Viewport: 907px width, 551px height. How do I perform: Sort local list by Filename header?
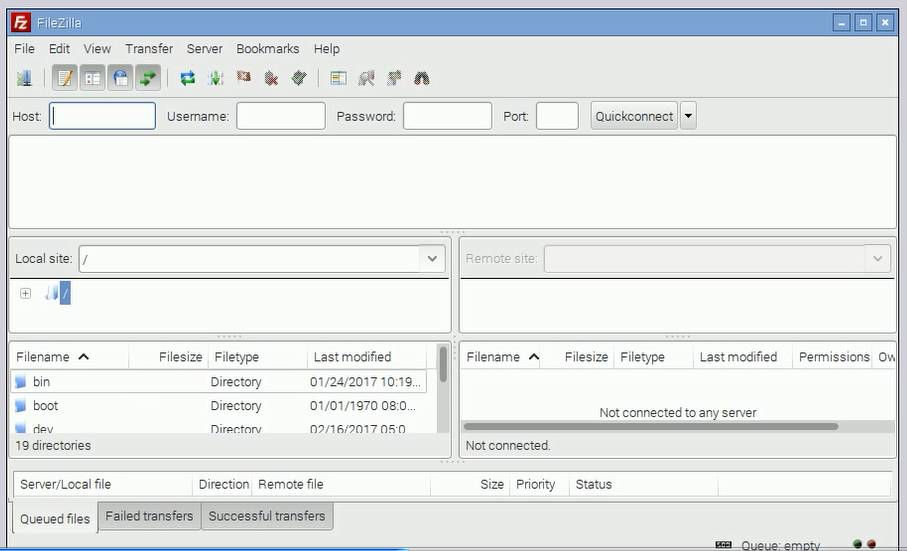(x=69, y=357)
